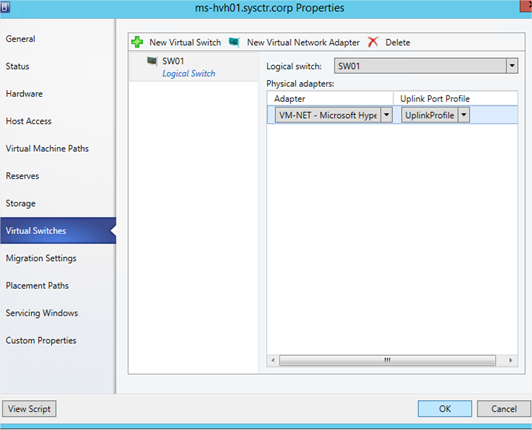532x430 pixels.
Task: Click the scrollbar right arrow in adapters list
Action: tap(511, 360)
